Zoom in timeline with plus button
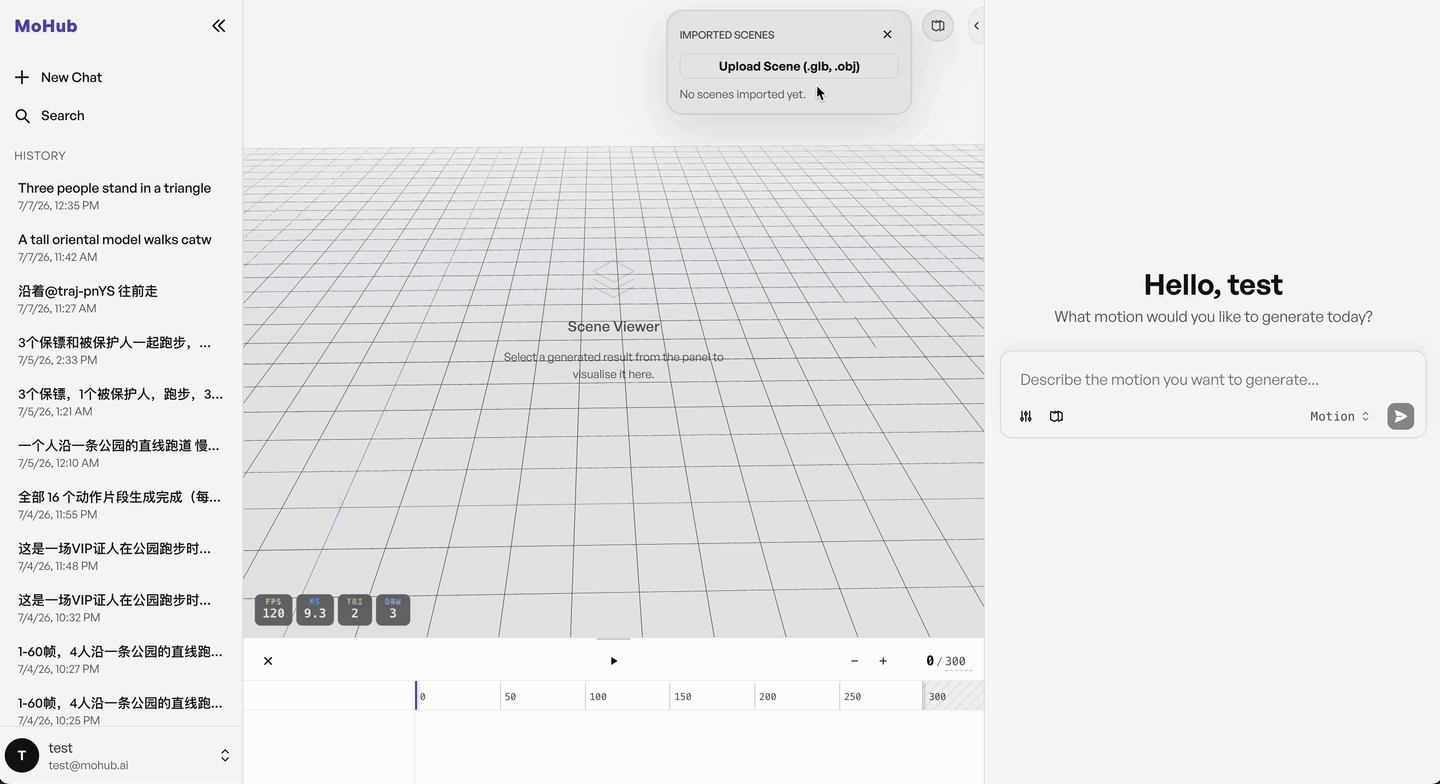This screenshot has height=784, width=1440. pyautogui.click(x=883, y=661)
